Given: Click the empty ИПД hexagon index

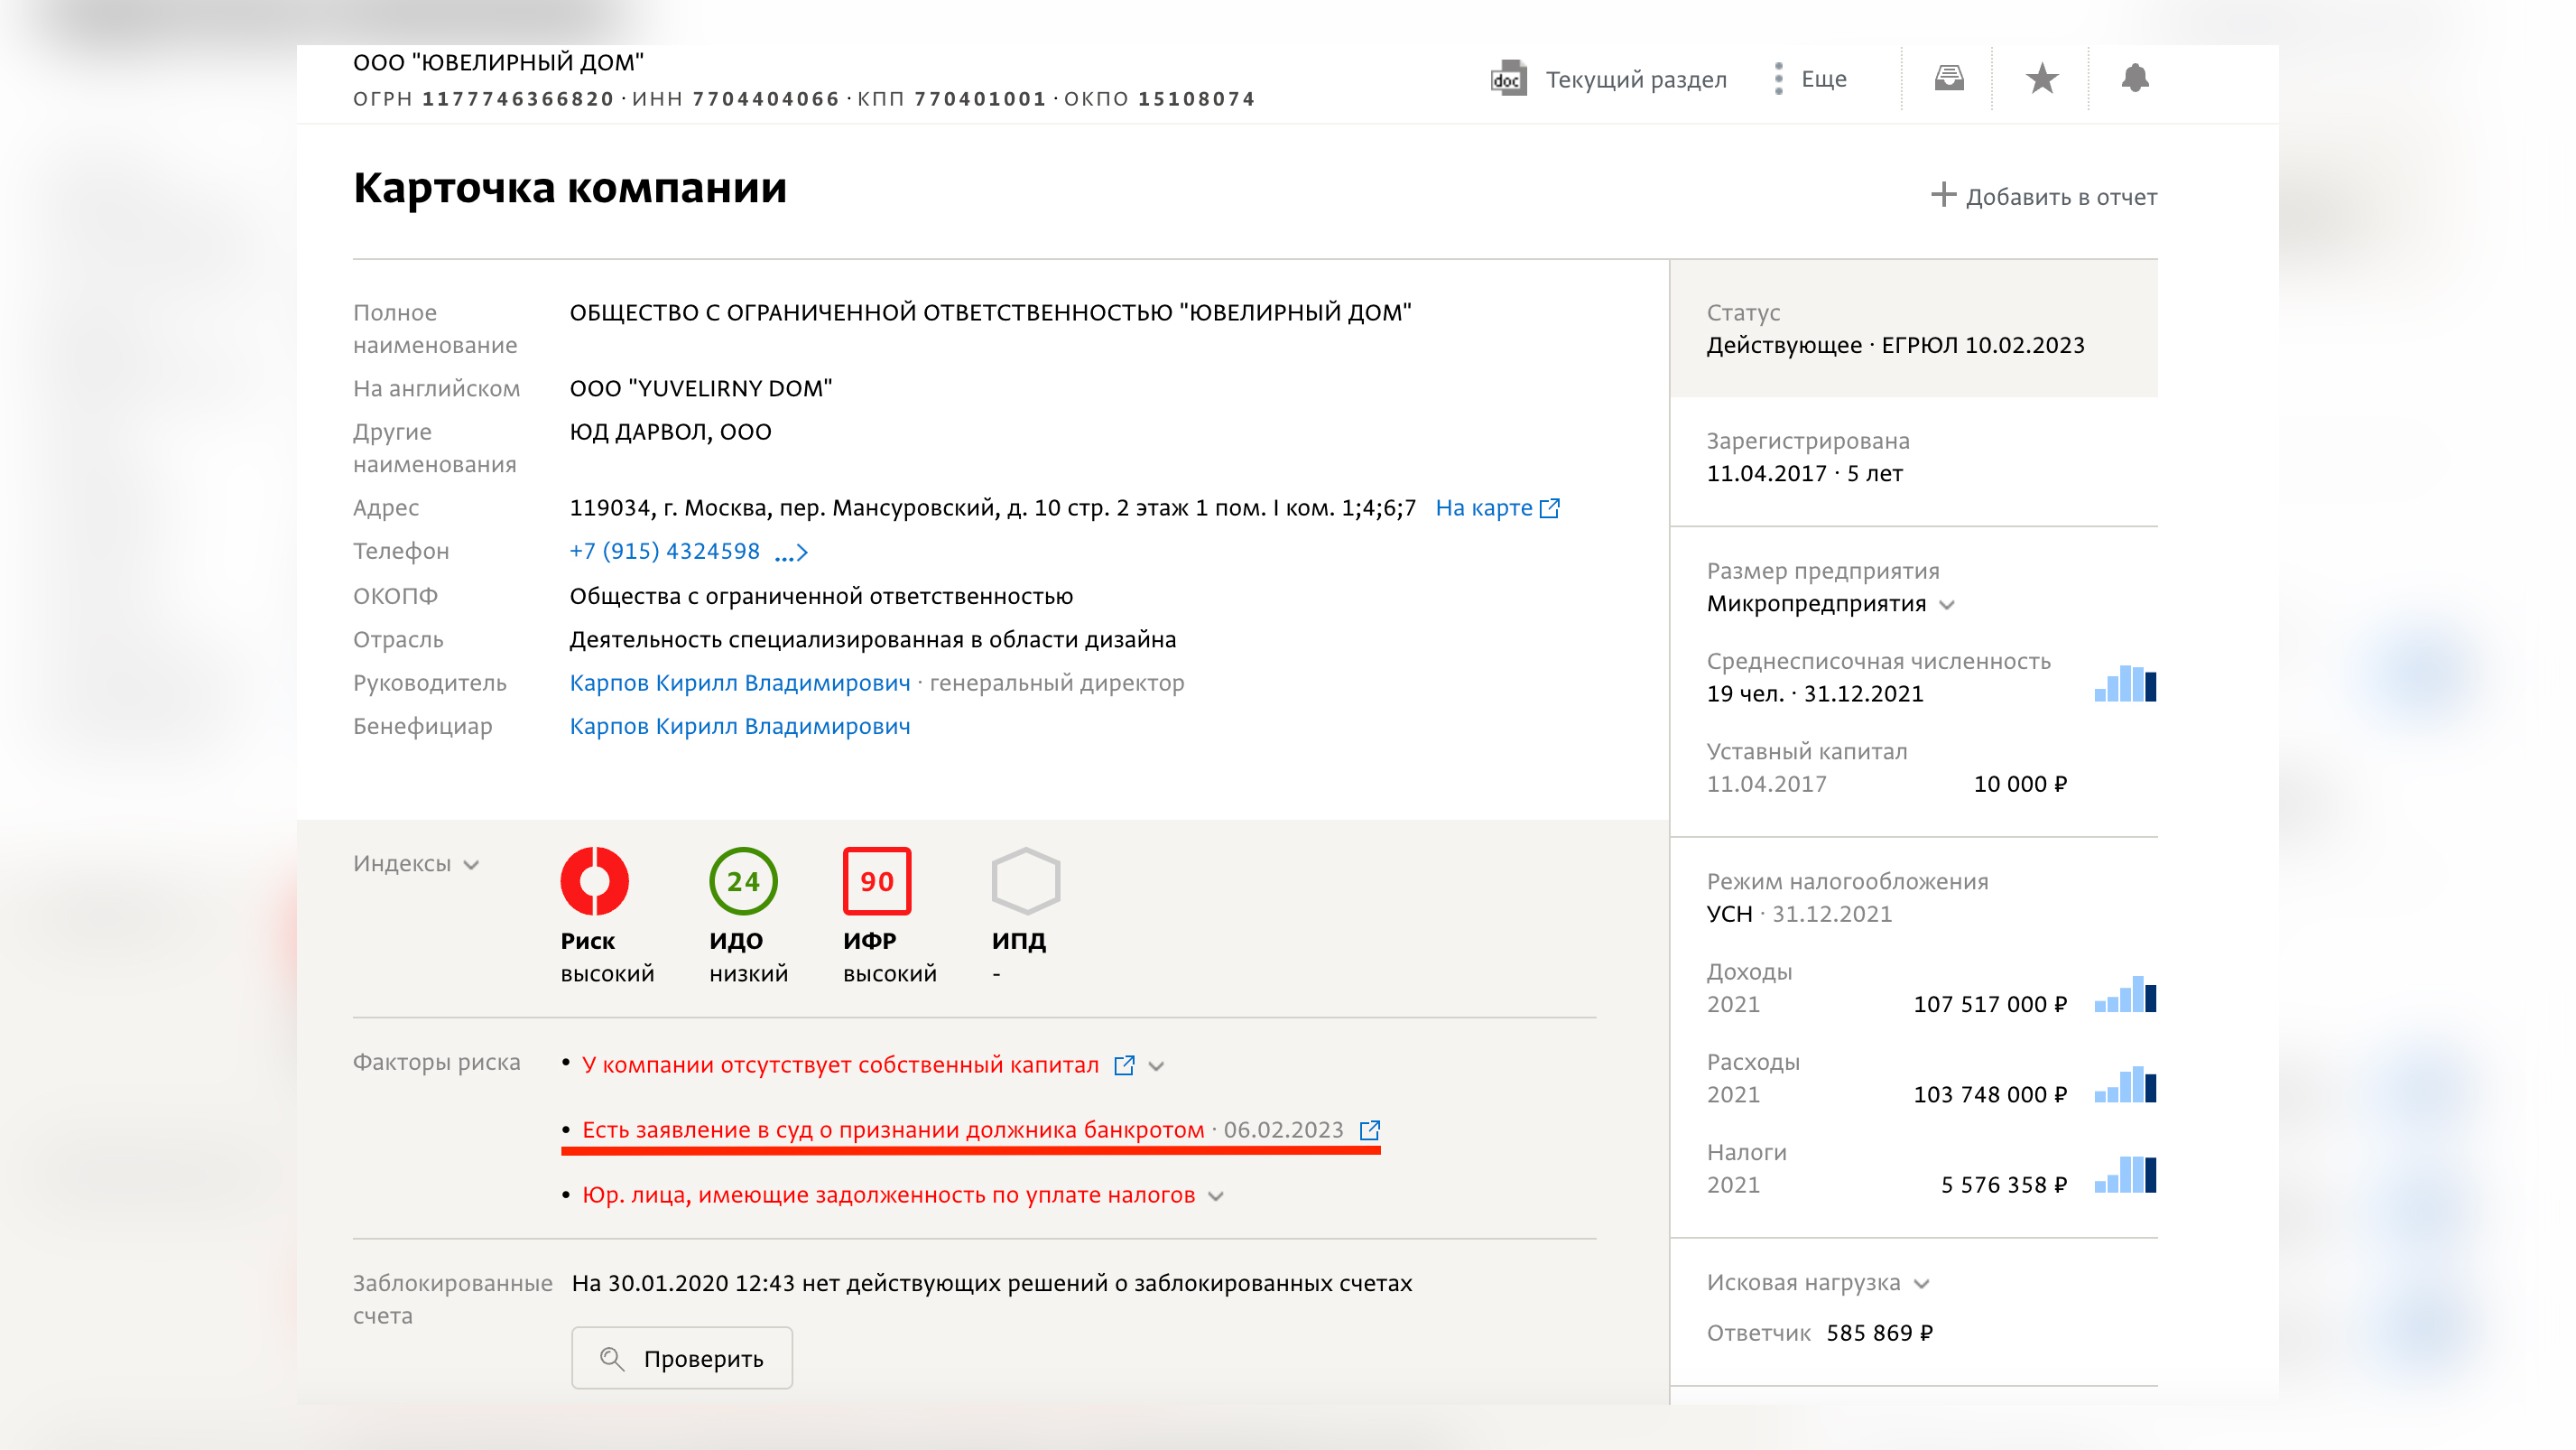Looking at the screenshot, I should pyautogui.click(x=1026, y=881).
